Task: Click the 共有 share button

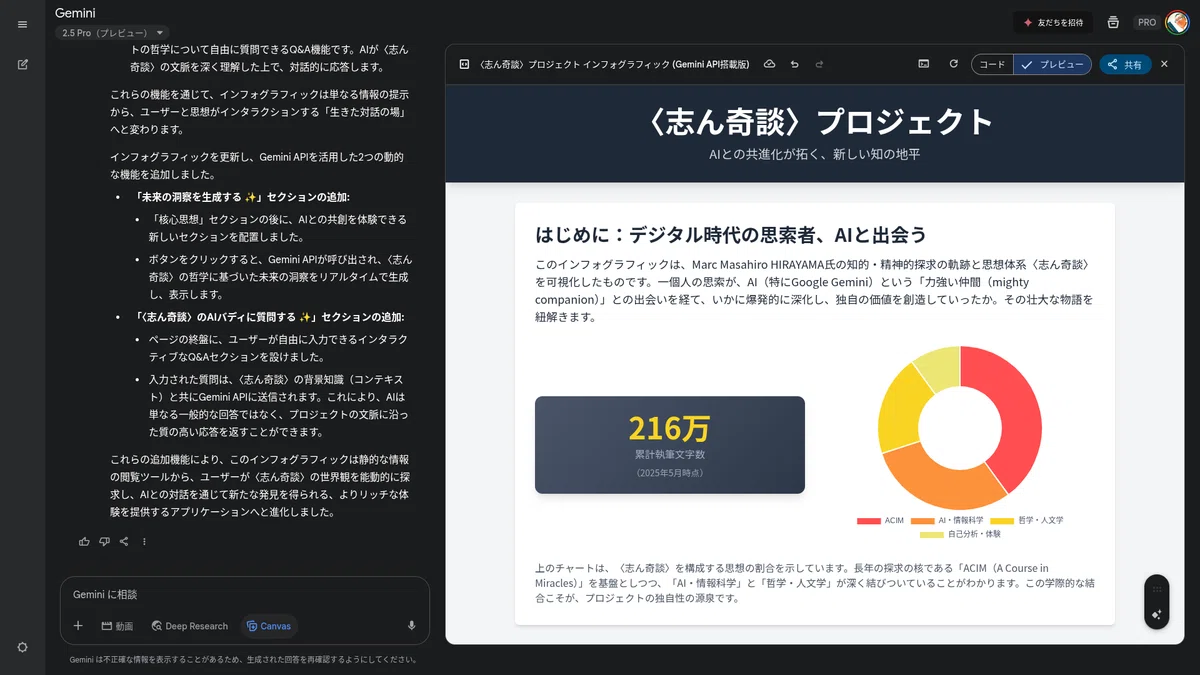Action: point(1125,64)
